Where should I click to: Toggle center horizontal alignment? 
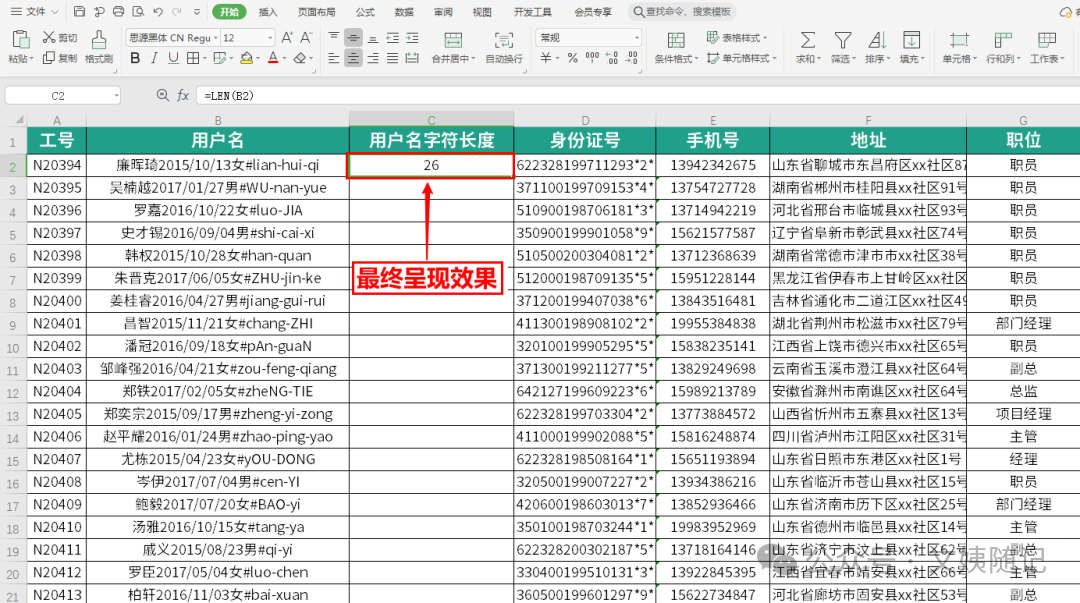pos(353,58)
